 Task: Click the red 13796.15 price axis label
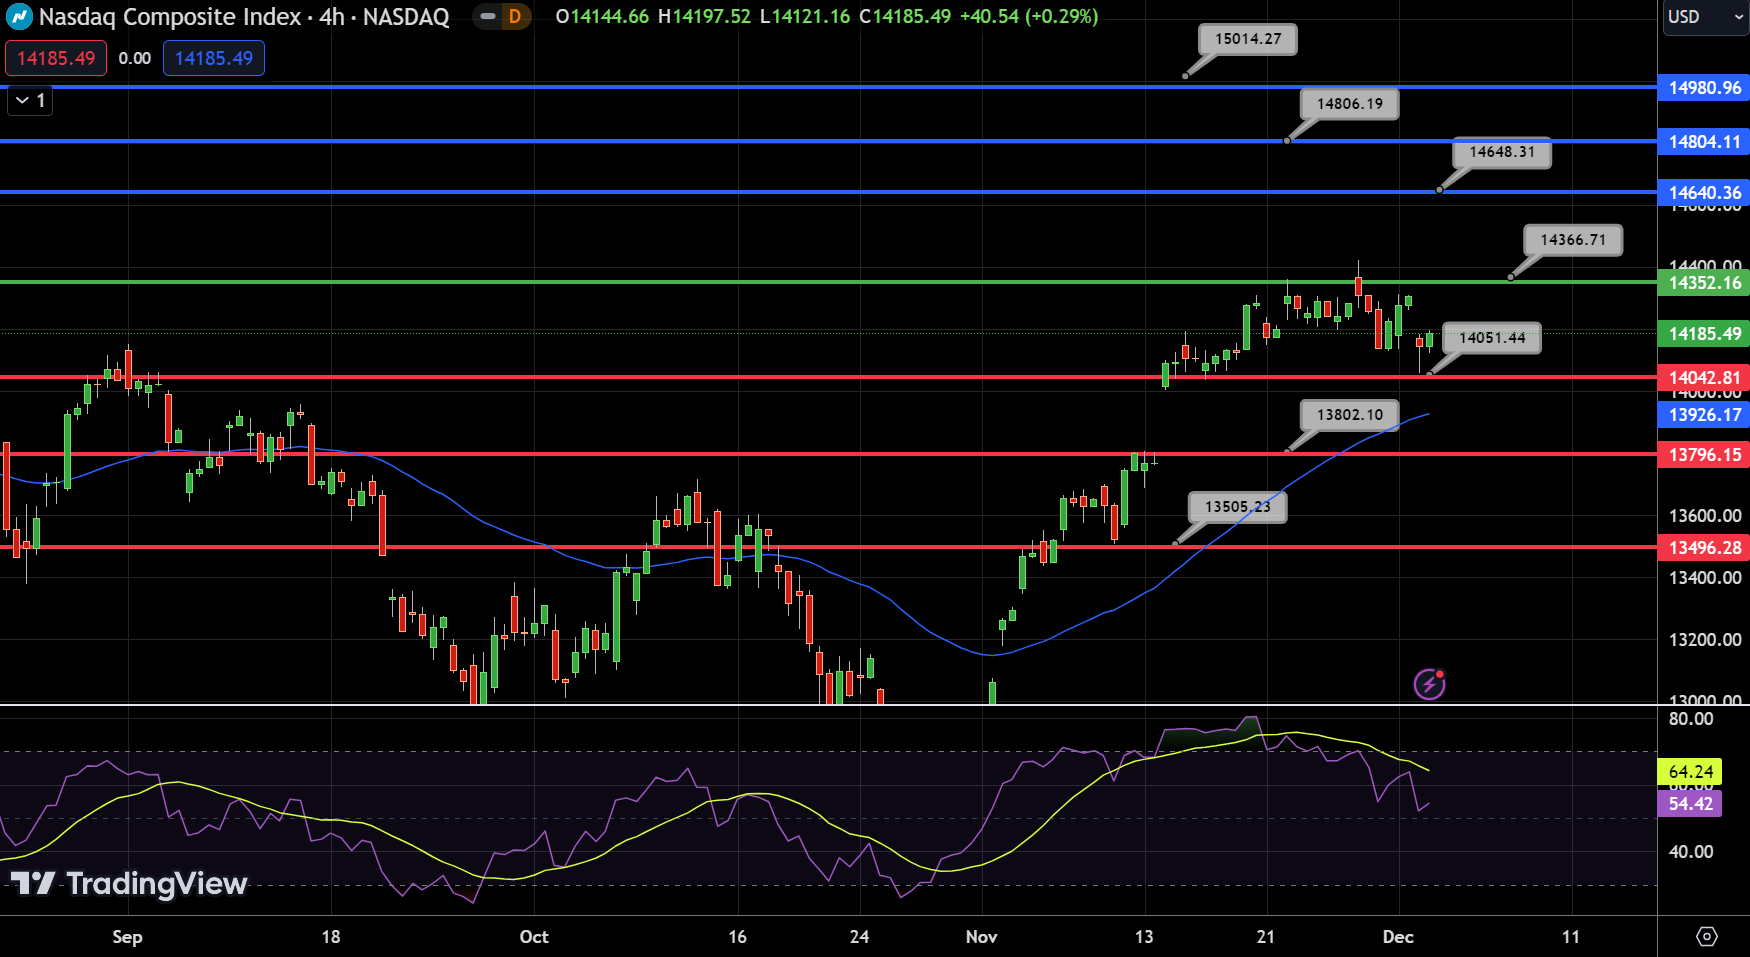coord(1704,455)
